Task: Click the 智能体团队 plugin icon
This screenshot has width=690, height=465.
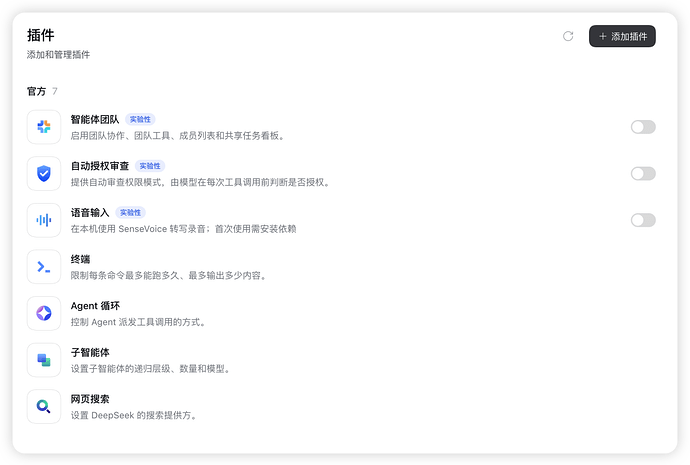Action: point(44,127)
